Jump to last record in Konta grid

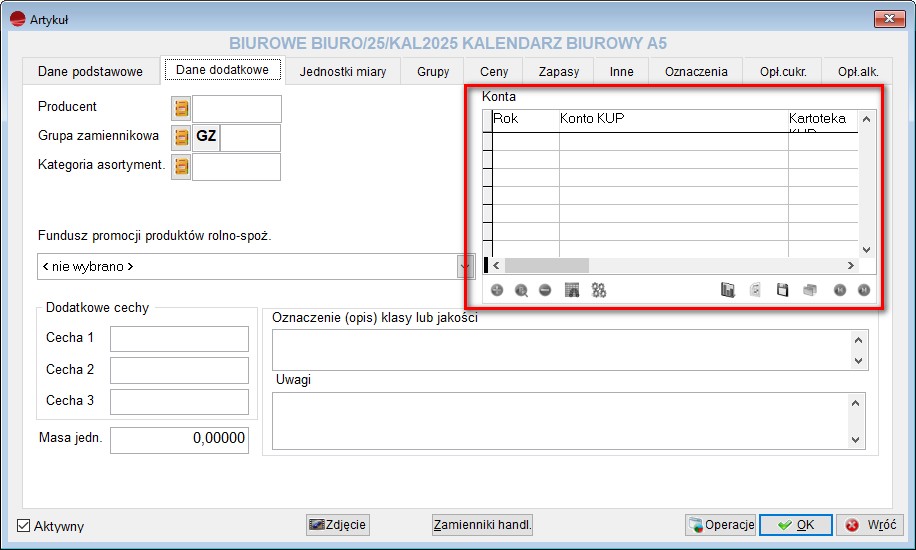pyautogui.click(x=864, y=290)
